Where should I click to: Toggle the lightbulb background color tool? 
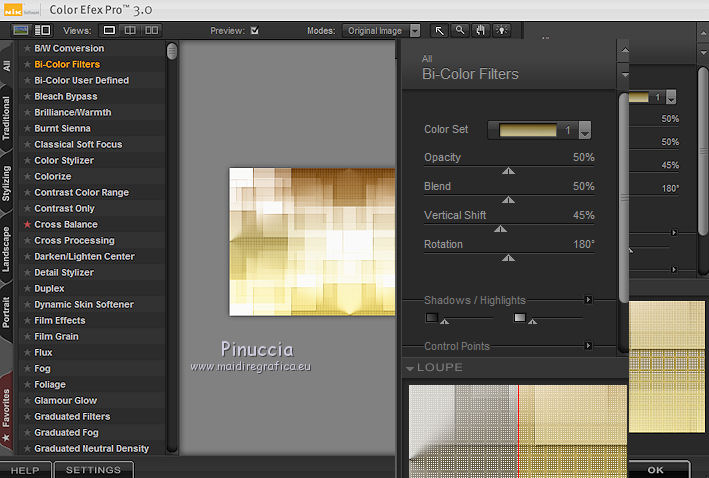pos(501,30)
